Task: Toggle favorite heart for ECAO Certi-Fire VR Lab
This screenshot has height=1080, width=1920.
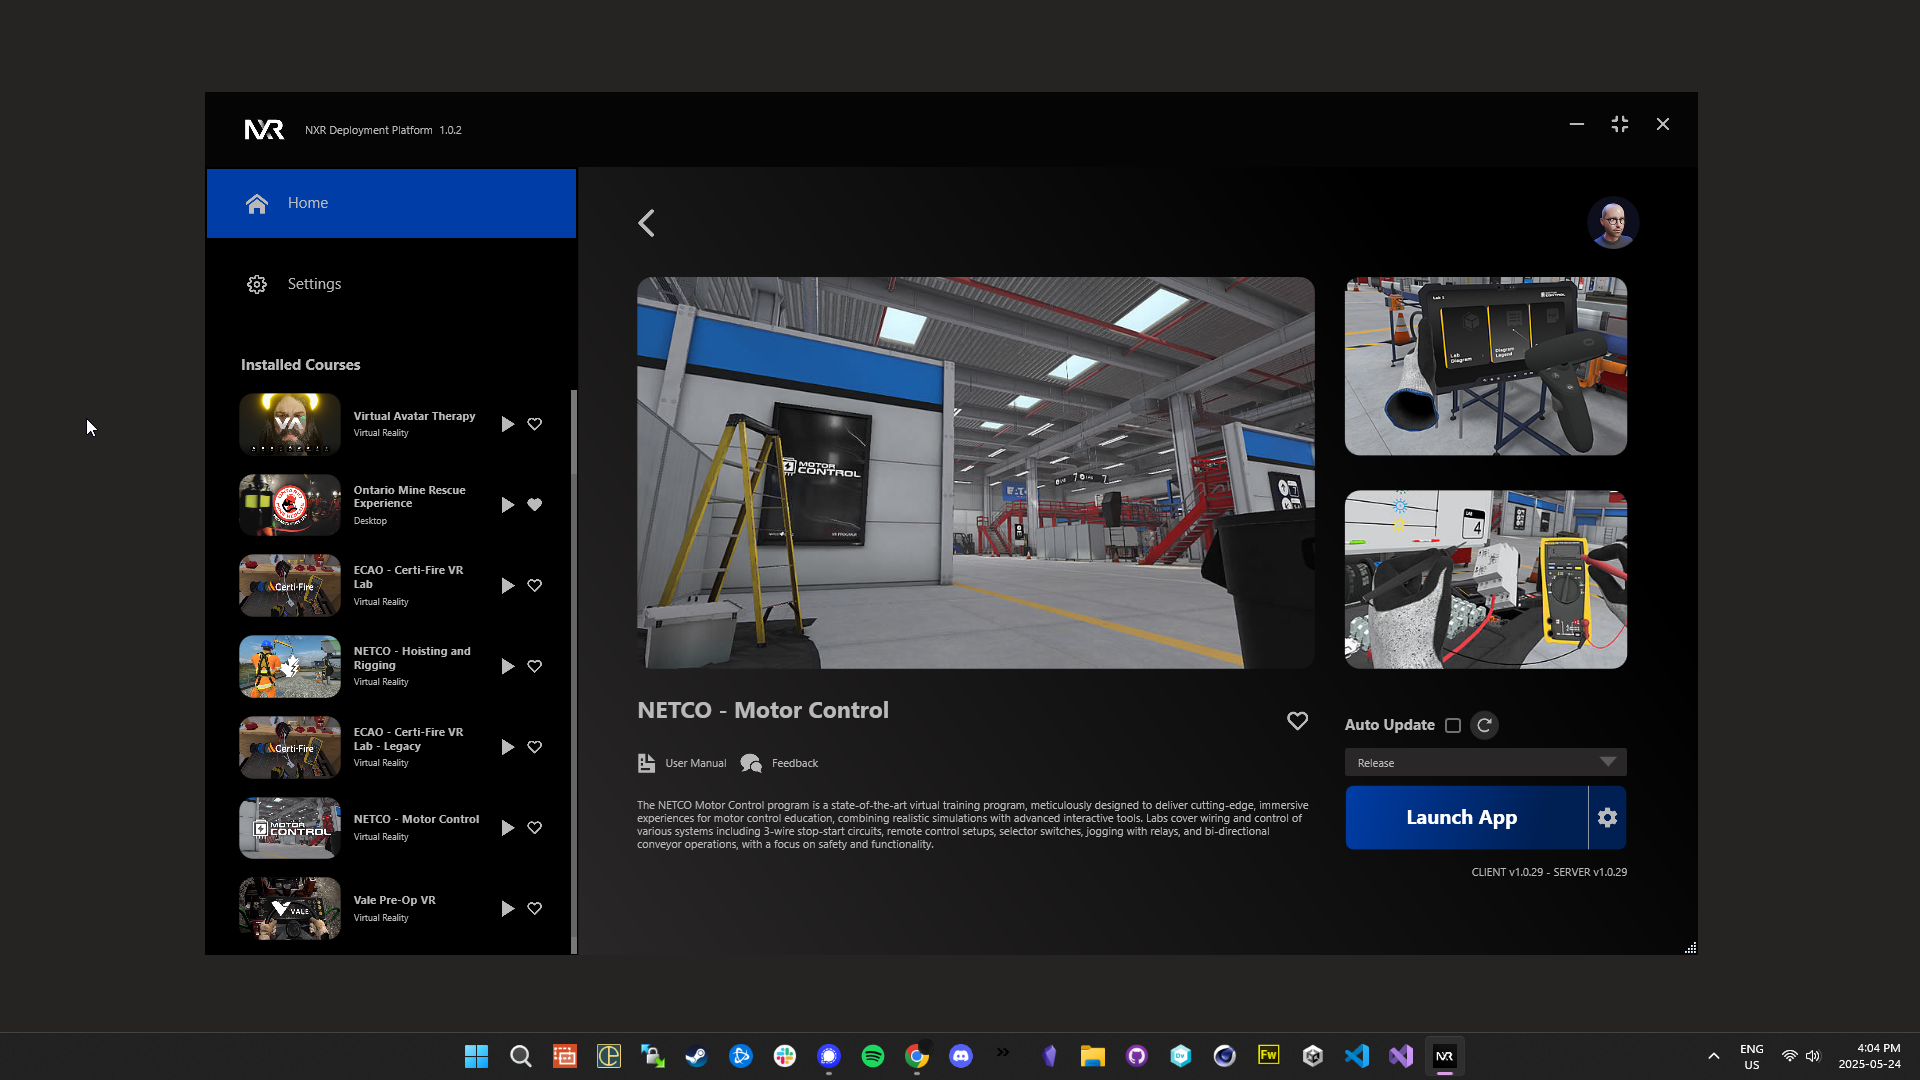Action: tap(535, 585)
